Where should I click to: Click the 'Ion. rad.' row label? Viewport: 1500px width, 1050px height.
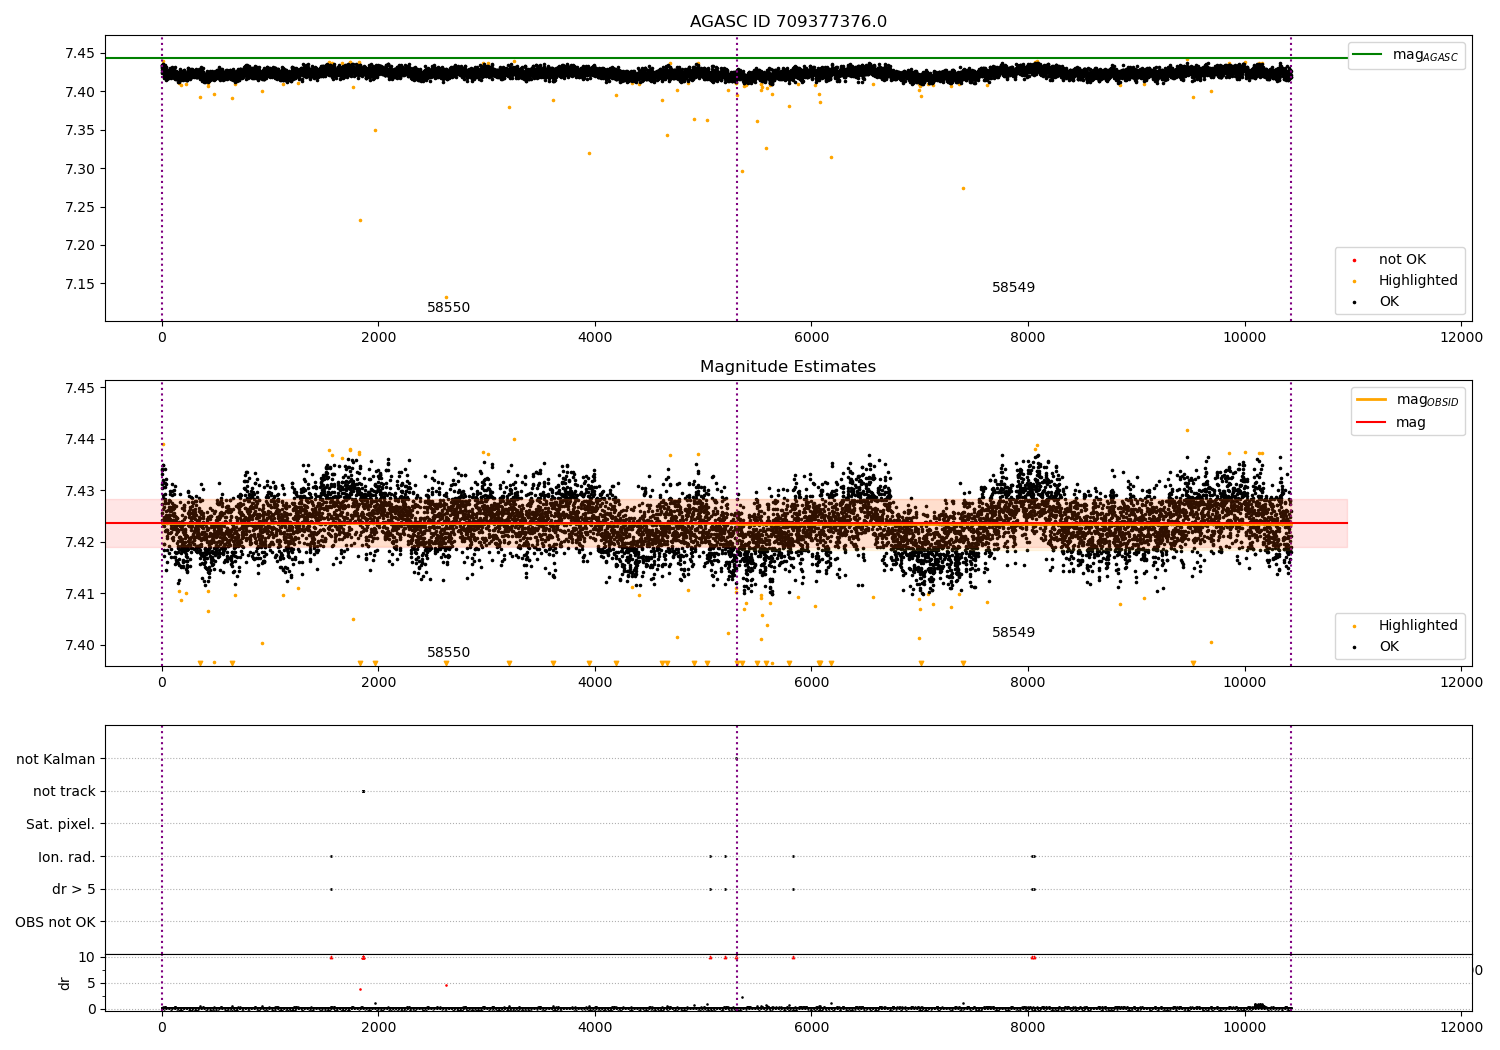(x=67, y=857)
